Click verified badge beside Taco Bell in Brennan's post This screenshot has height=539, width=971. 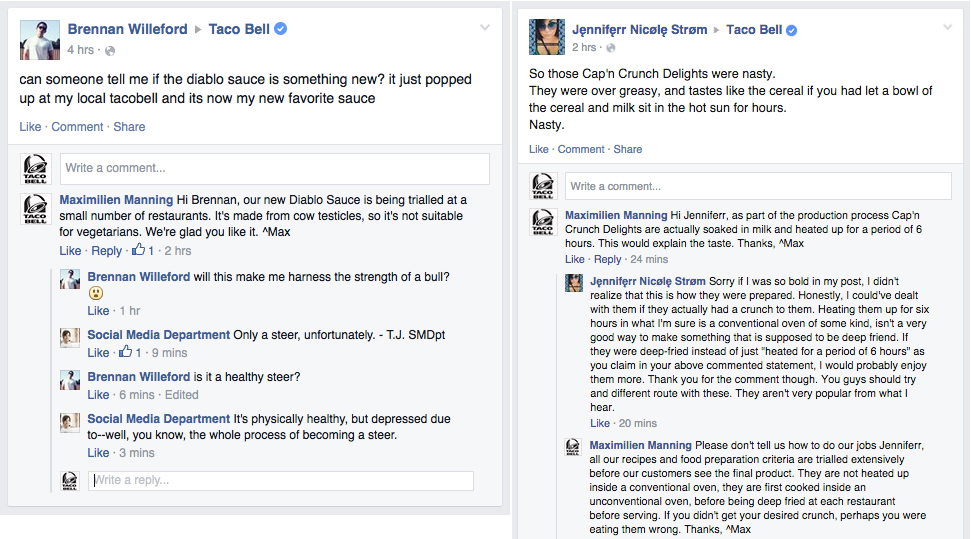(x=281, y=29)
